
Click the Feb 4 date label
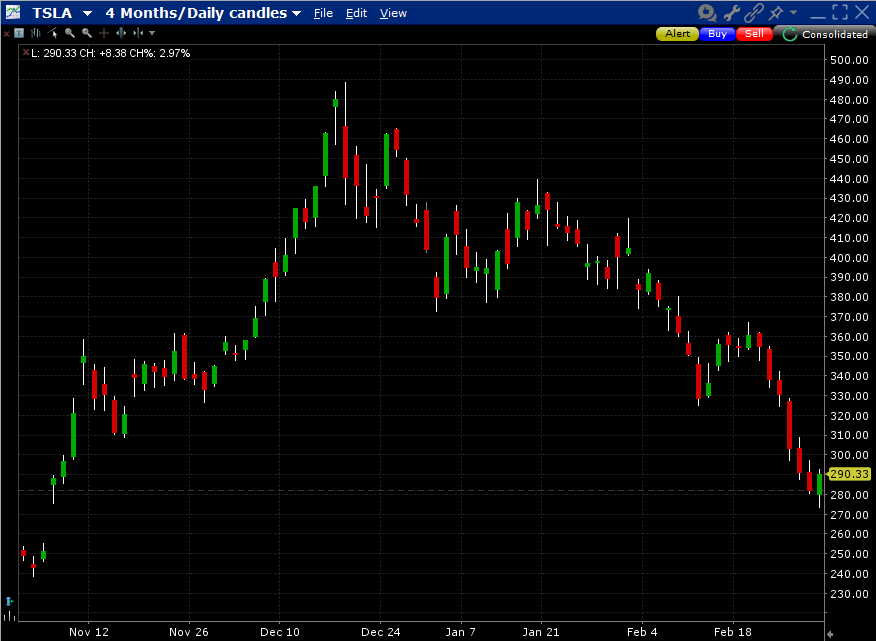pos(642,632)
